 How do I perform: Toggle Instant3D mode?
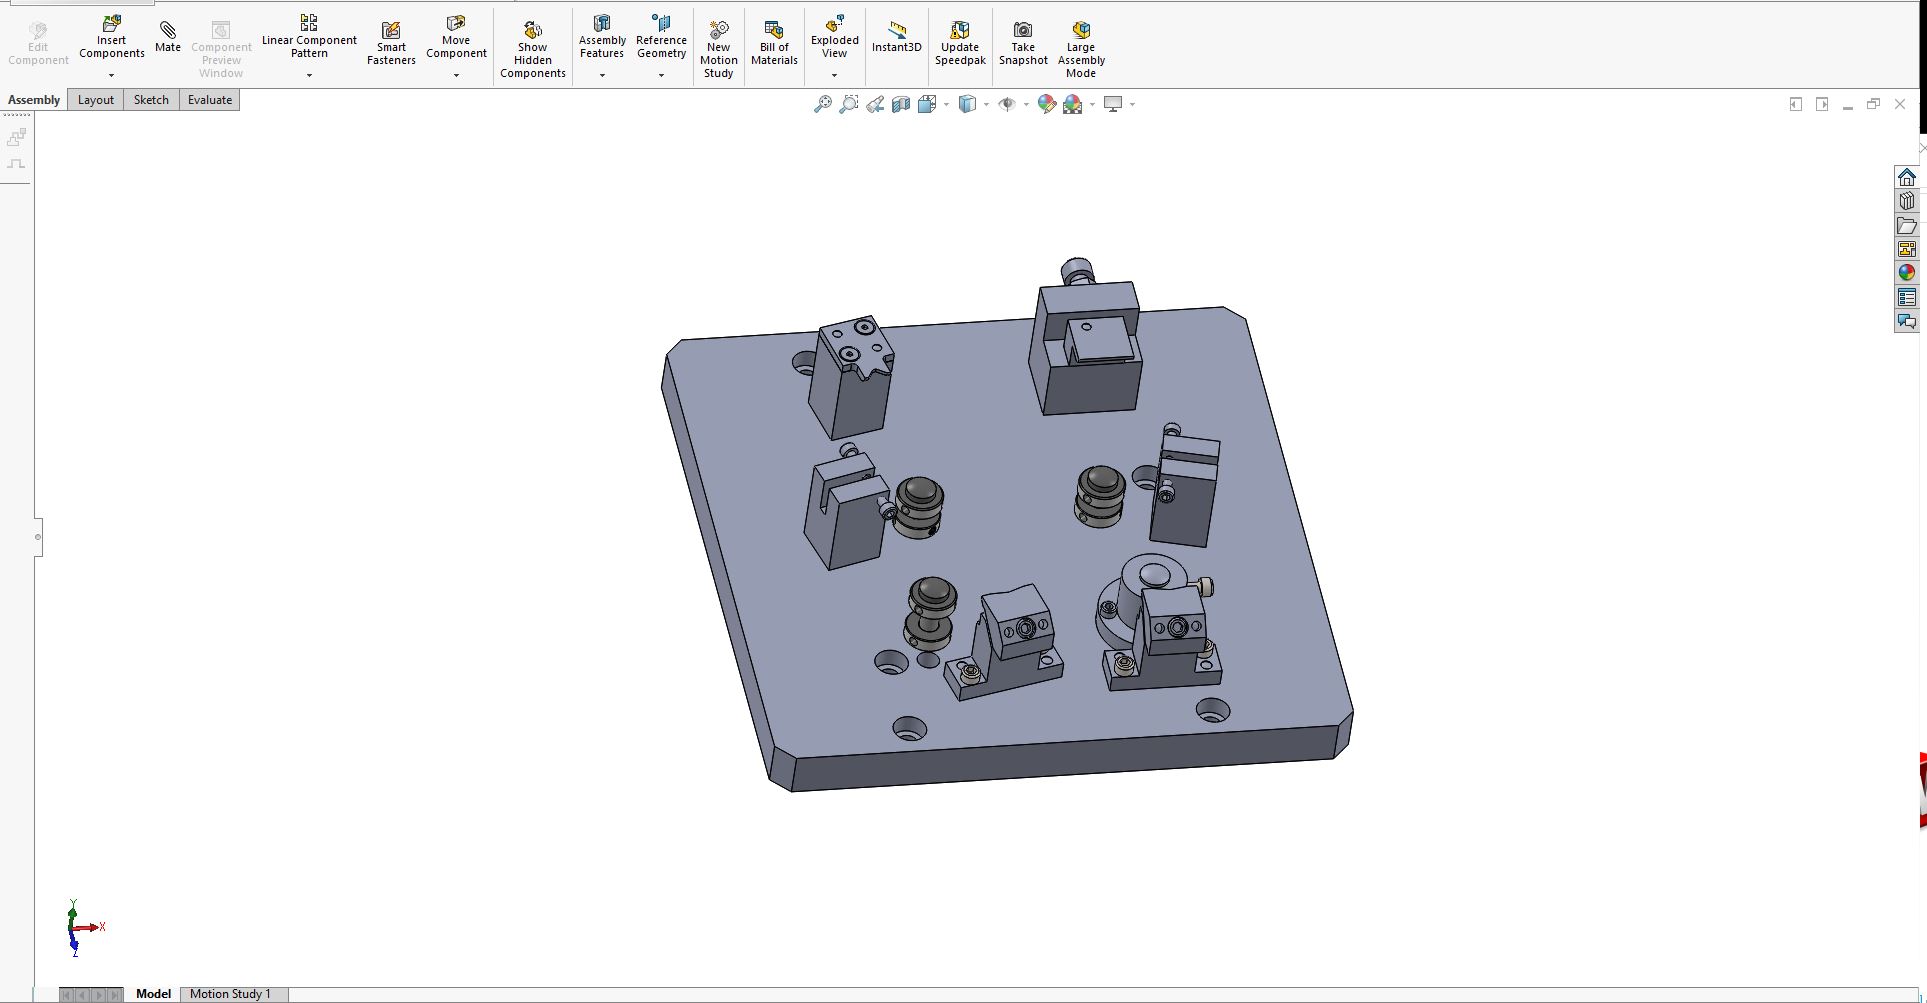pos(896,37)
